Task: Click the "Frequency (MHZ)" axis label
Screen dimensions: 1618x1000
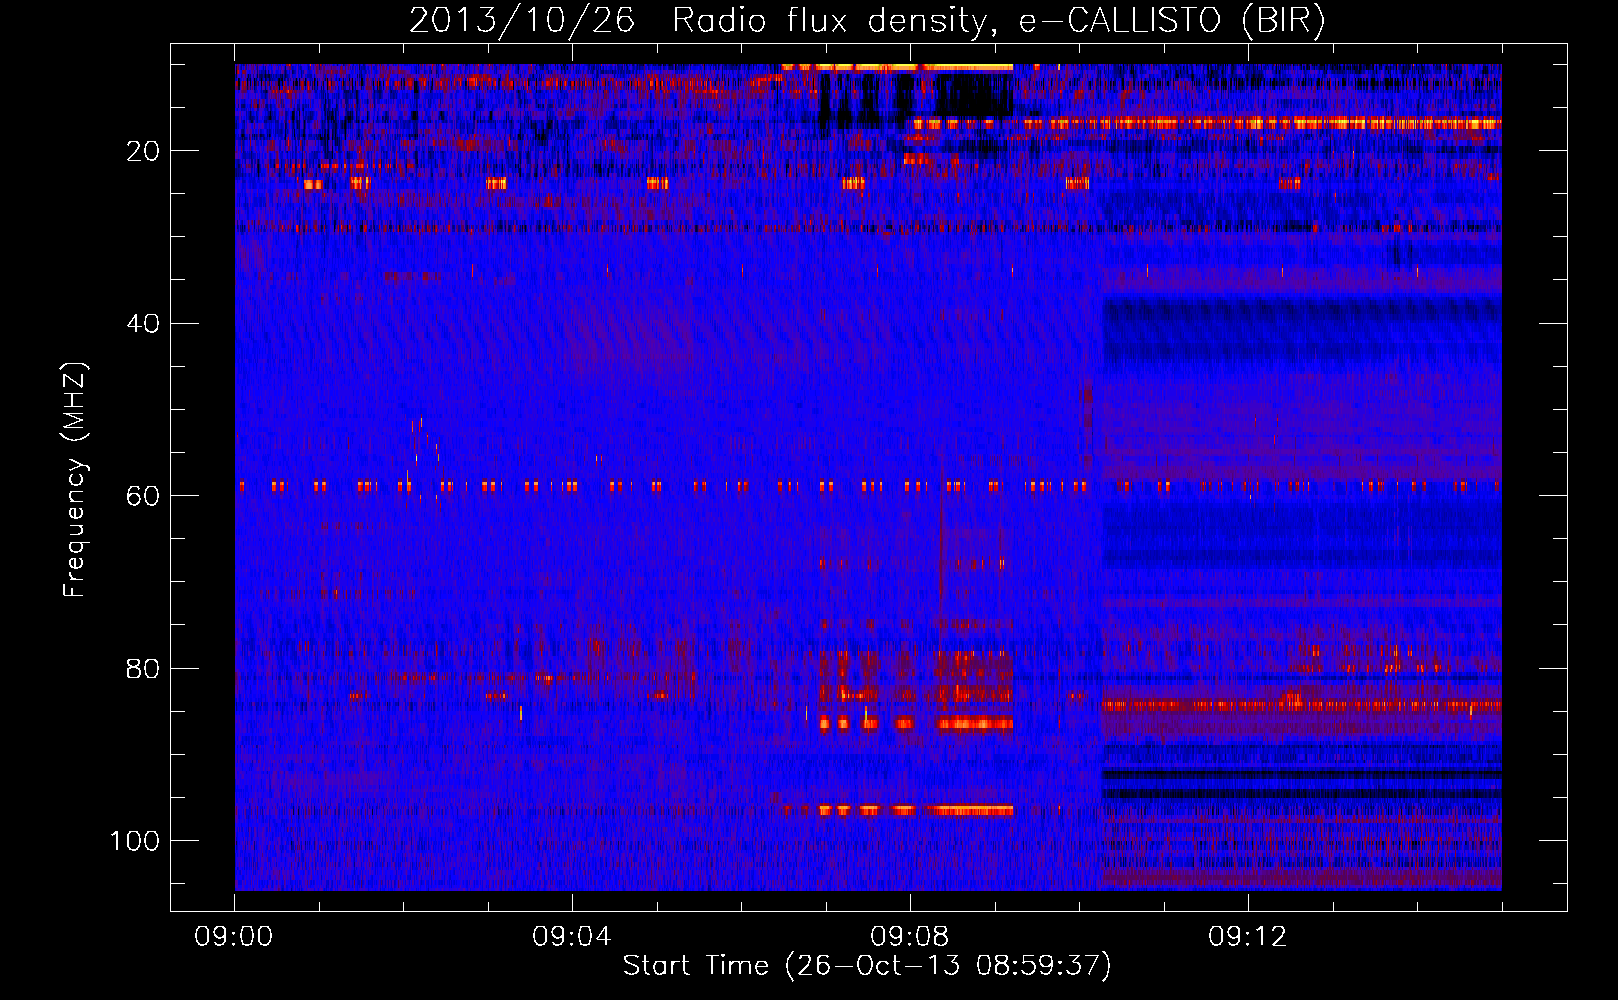Action: 75,480
